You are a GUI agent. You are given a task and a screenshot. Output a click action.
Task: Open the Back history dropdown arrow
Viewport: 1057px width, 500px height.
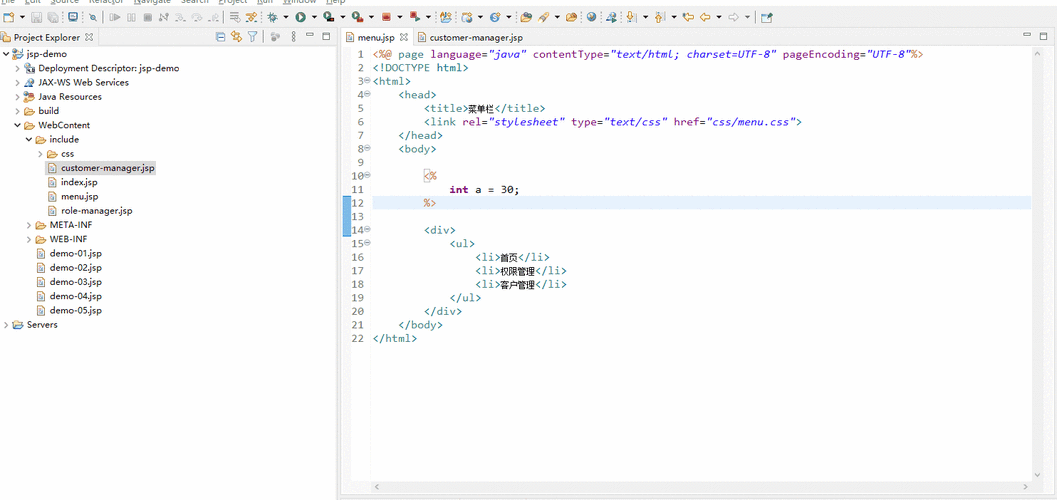click(x=719, y=17)
